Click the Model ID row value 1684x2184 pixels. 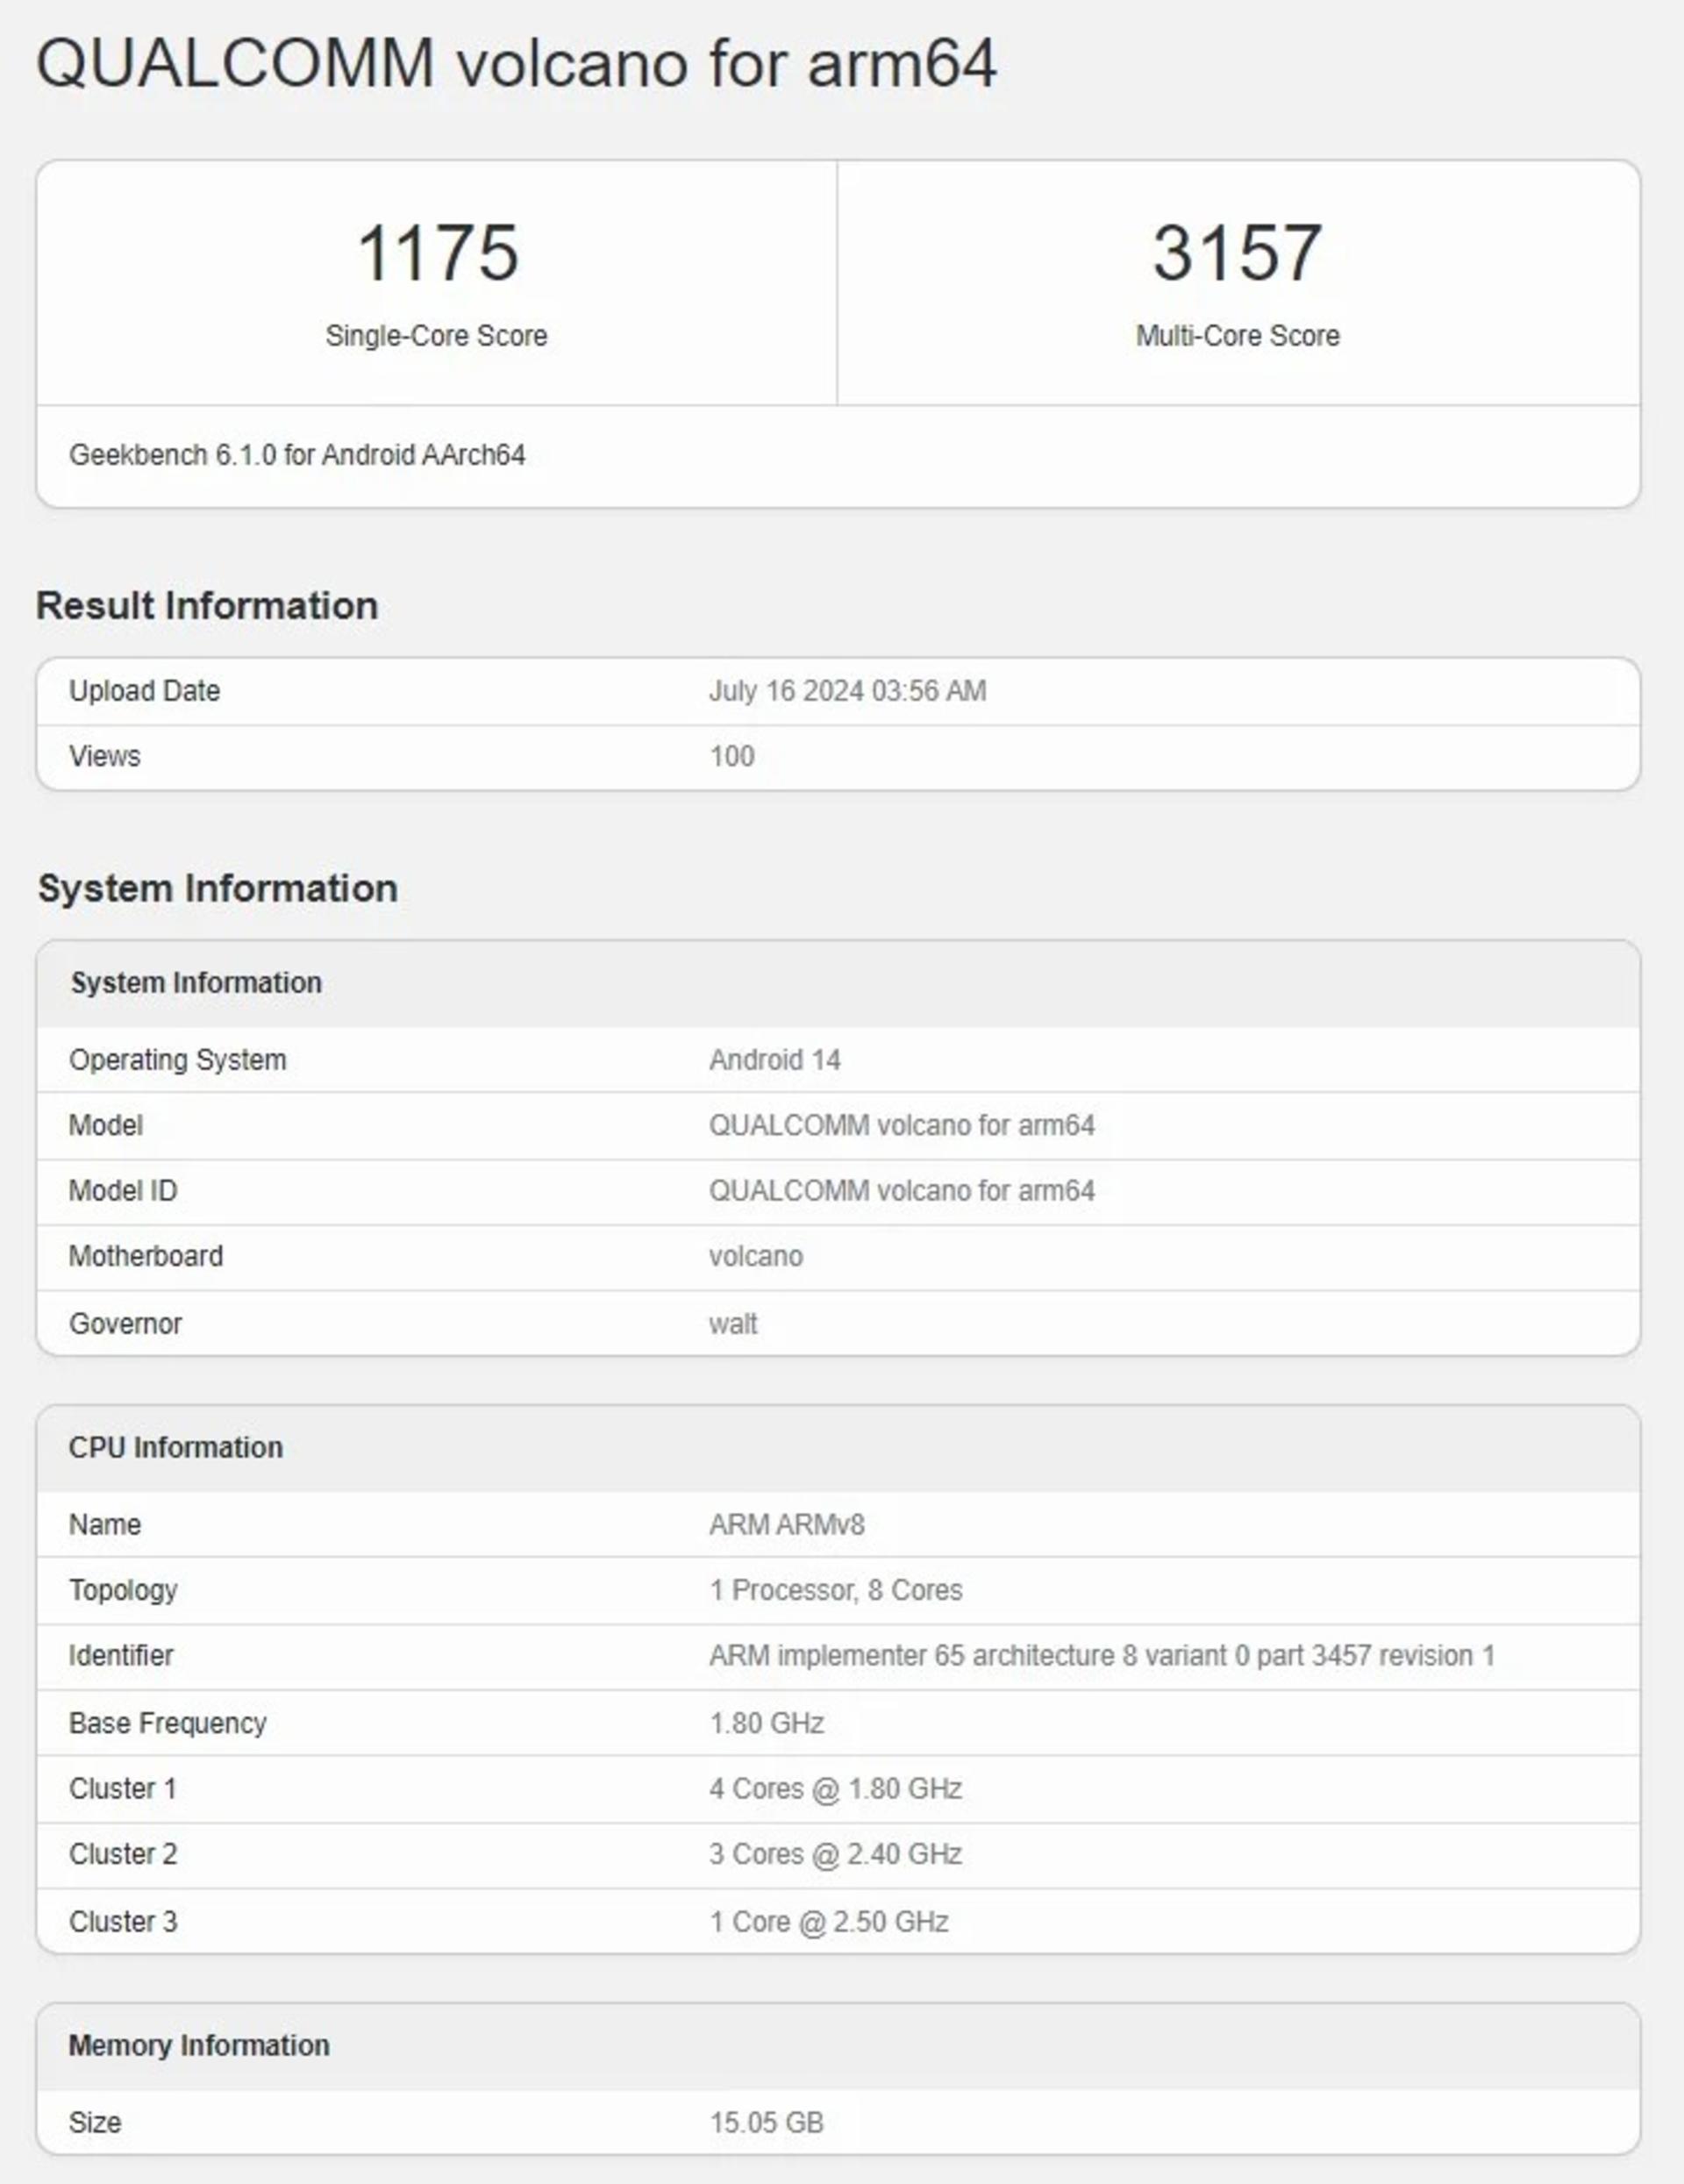[x=902, y=1191]
